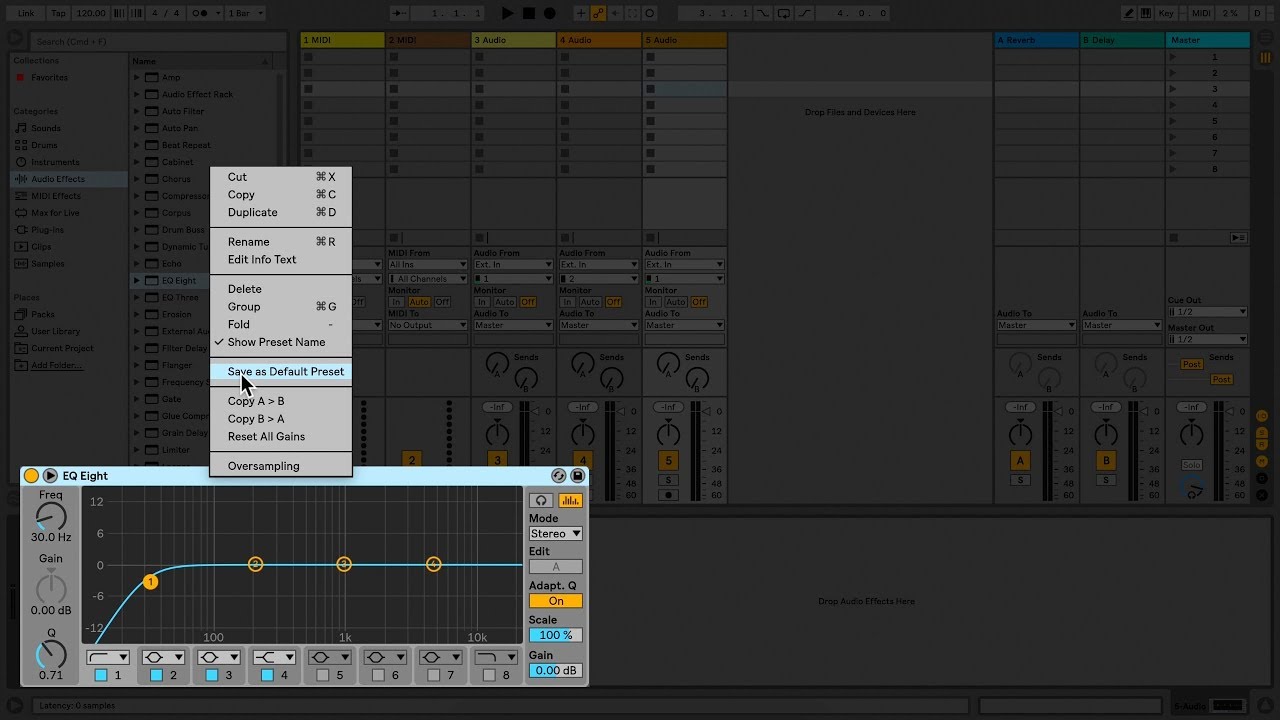Select filter band node 2 on the EQ curve
Viewport: 1280px width, 720px height.
[x=255, y=565]
